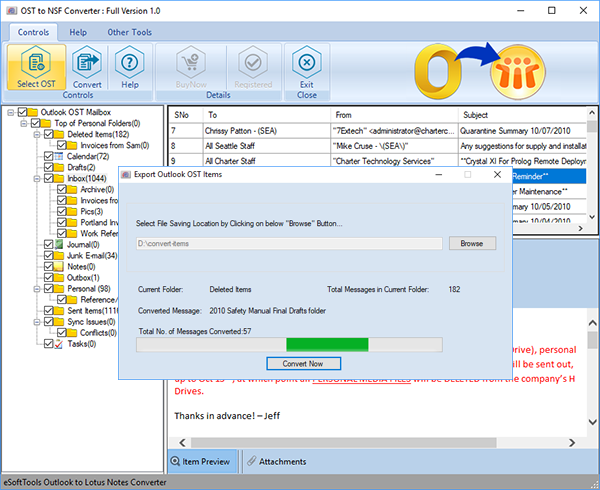600x490 pixels.
Task: Toggle the Calendar(72) checkbox
Action: click(x=49, y=156)
